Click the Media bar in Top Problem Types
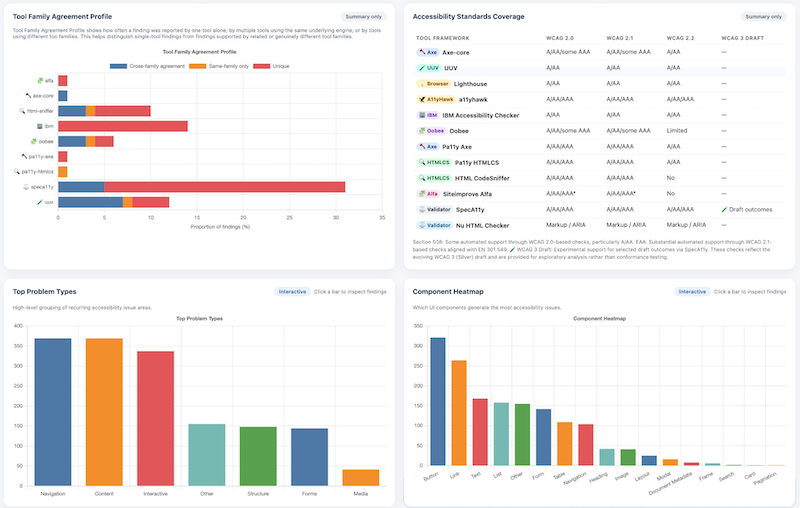This screenshot has height=508, width=800. coord(361,478)
